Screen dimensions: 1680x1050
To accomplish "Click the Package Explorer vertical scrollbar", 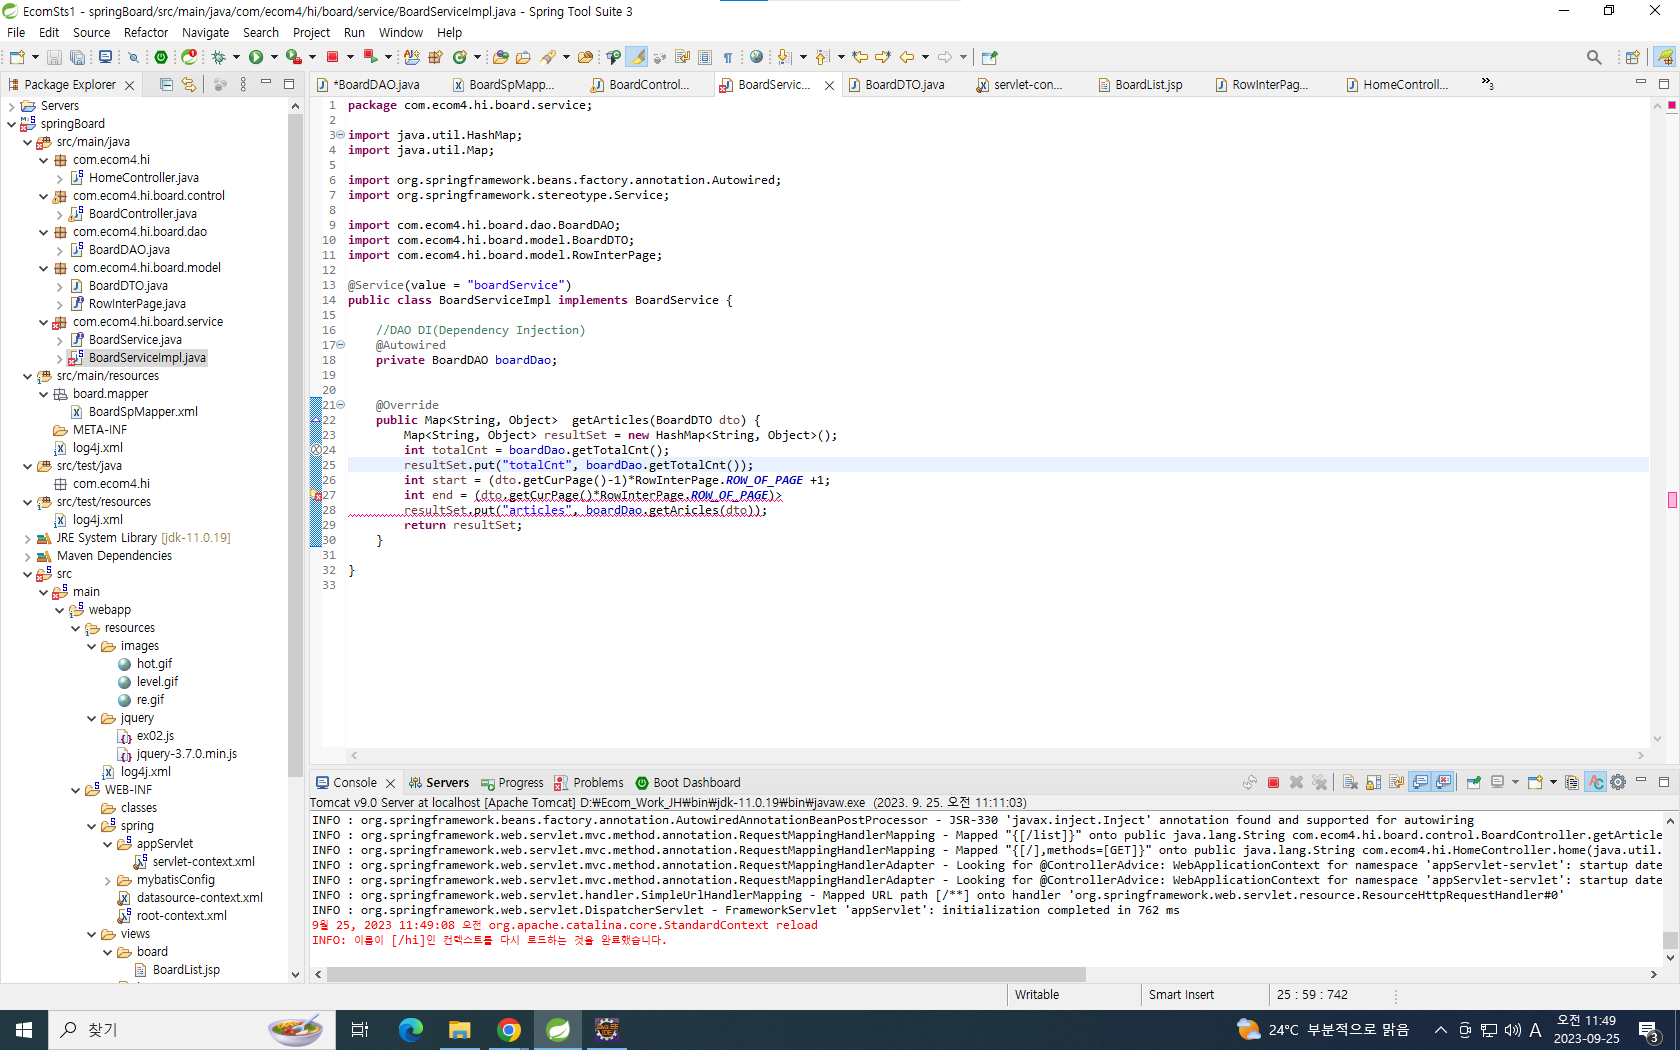I will (x=295, y=445).
